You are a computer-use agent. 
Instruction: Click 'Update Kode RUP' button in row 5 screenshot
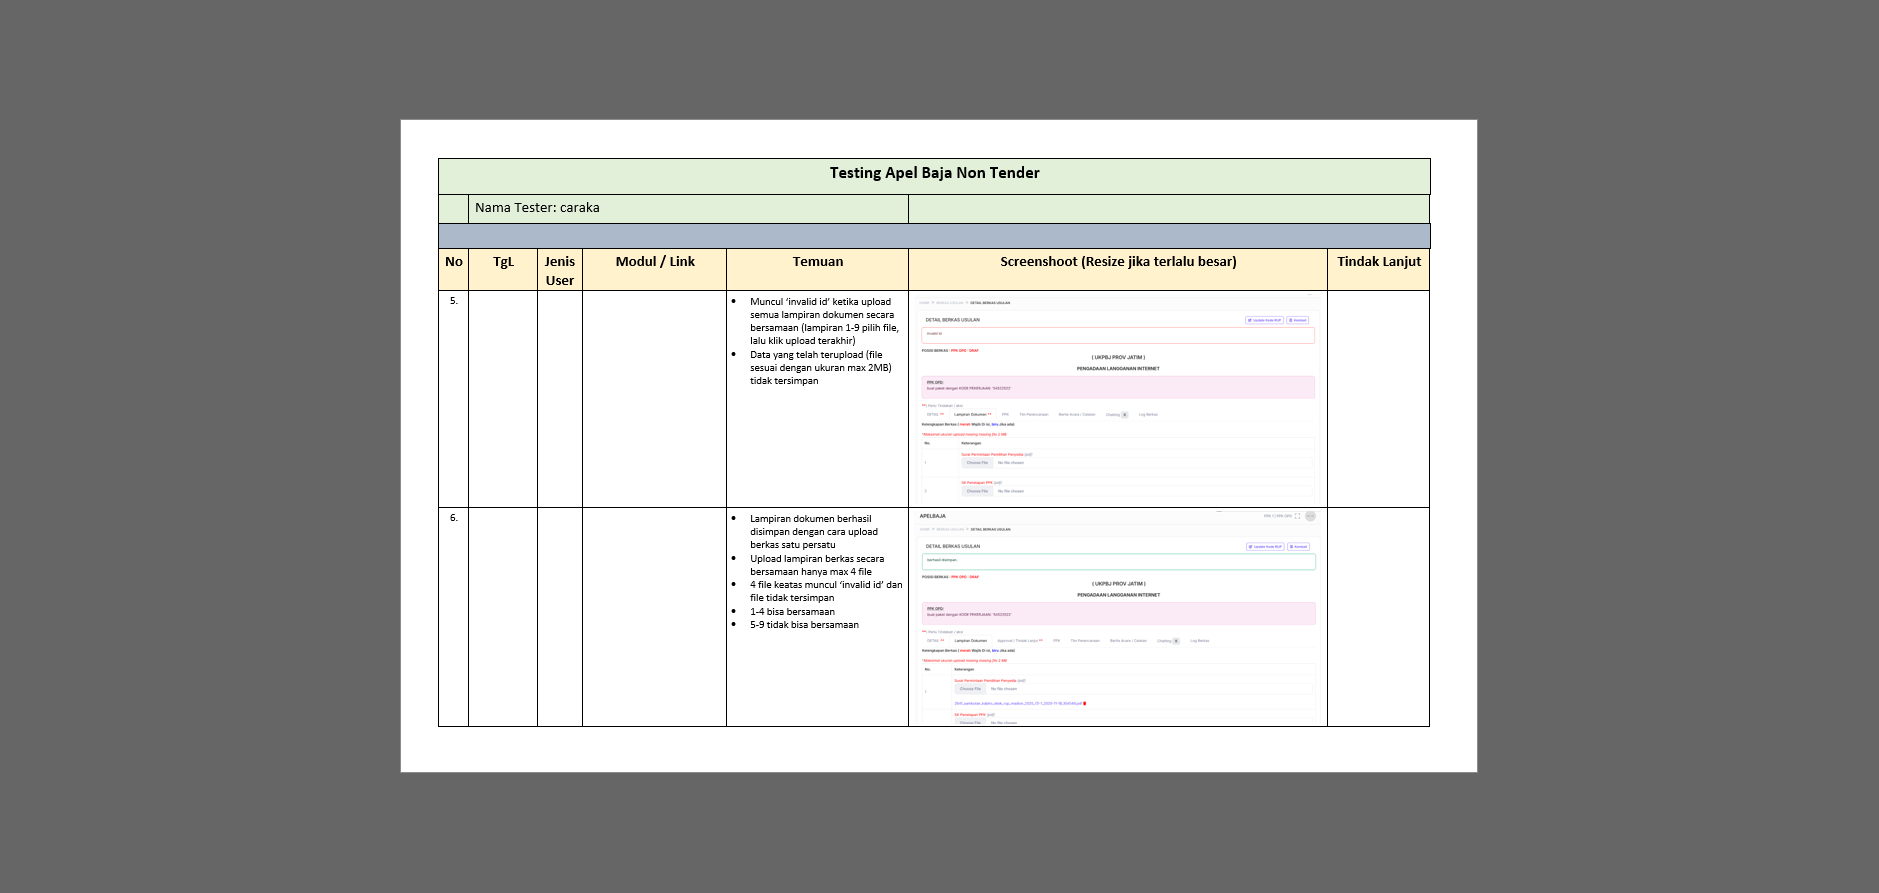pos(1264,320)
